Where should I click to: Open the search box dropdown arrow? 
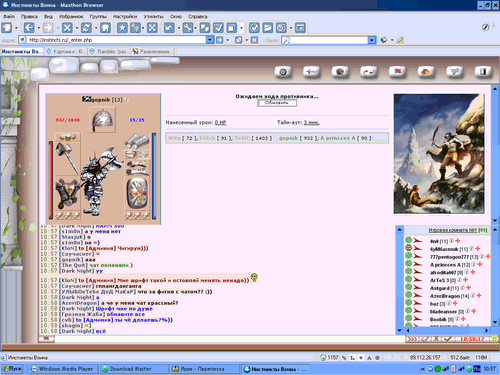pyautogui.click(x=372, y=40)
